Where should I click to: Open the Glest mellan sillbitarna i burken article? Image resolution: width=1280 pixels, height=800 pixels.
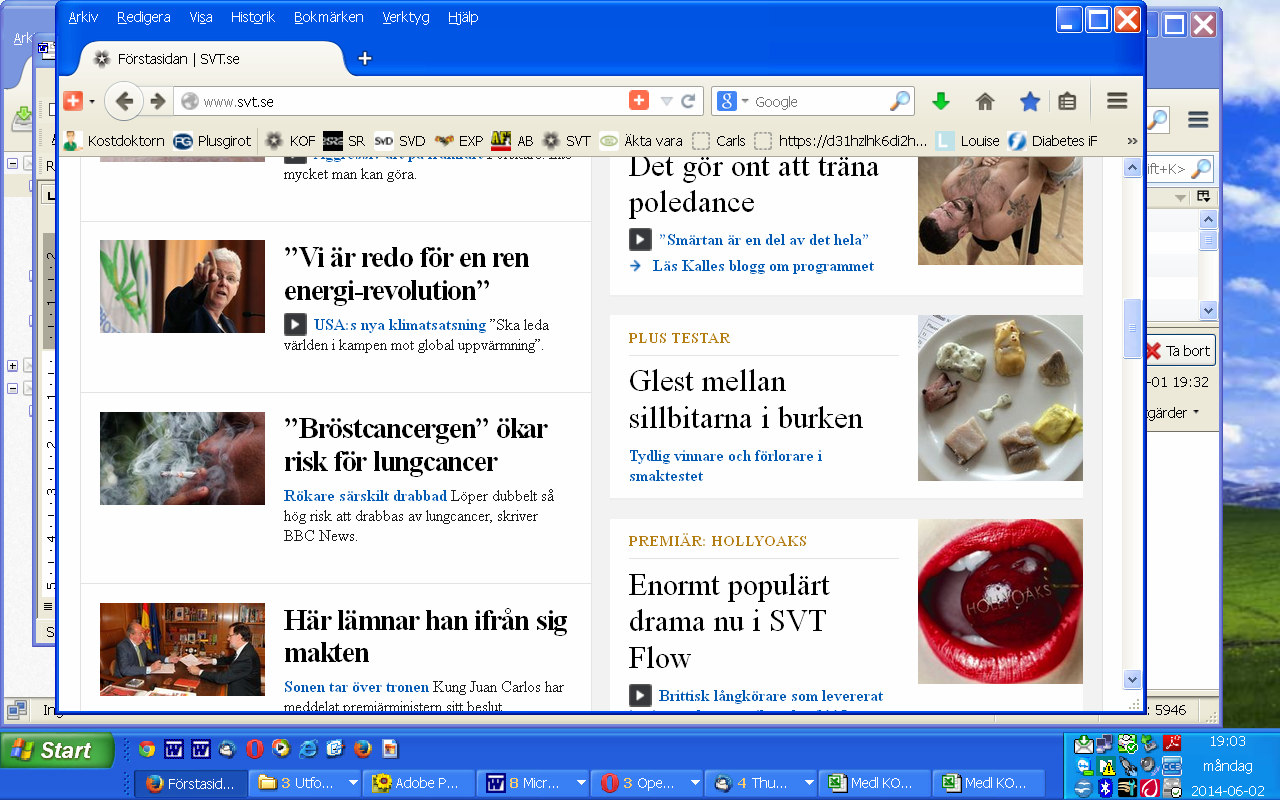pyautogui.click(x=746, y=399)
